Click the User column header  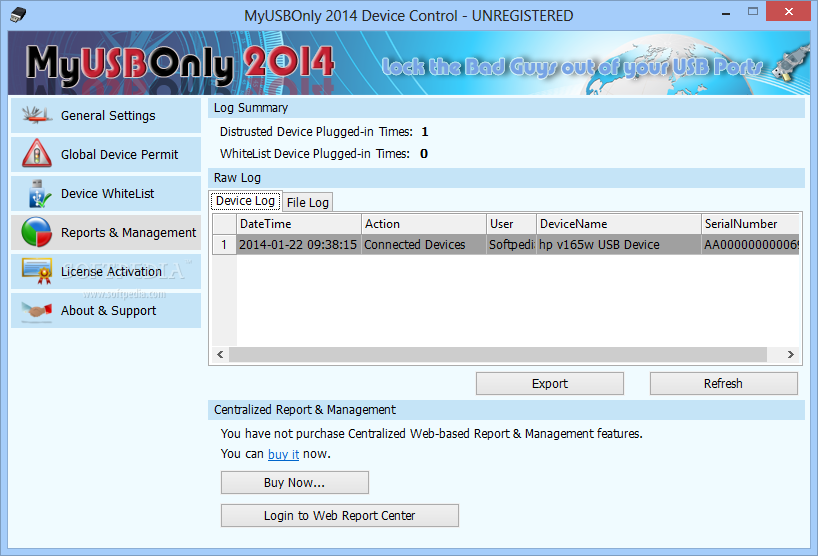coord(511,224)
